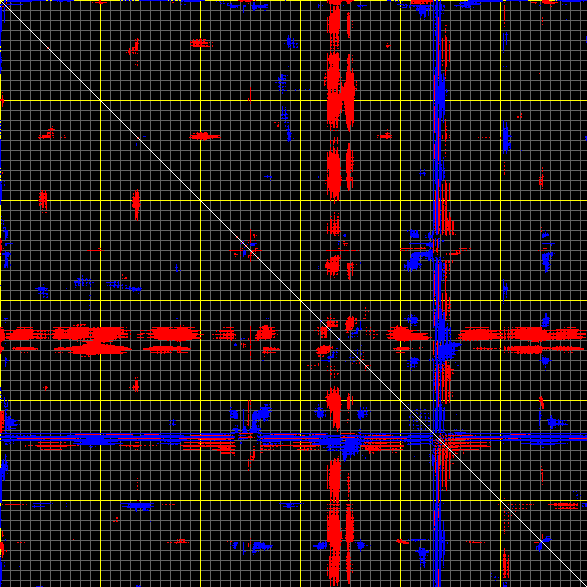Image resolution: width=587 pixels, height=587 pixels.
Task: Click the tall blue cluster beside the rightmost yellow vertical line
Action: pyautogui.click(x=506, y=137)
